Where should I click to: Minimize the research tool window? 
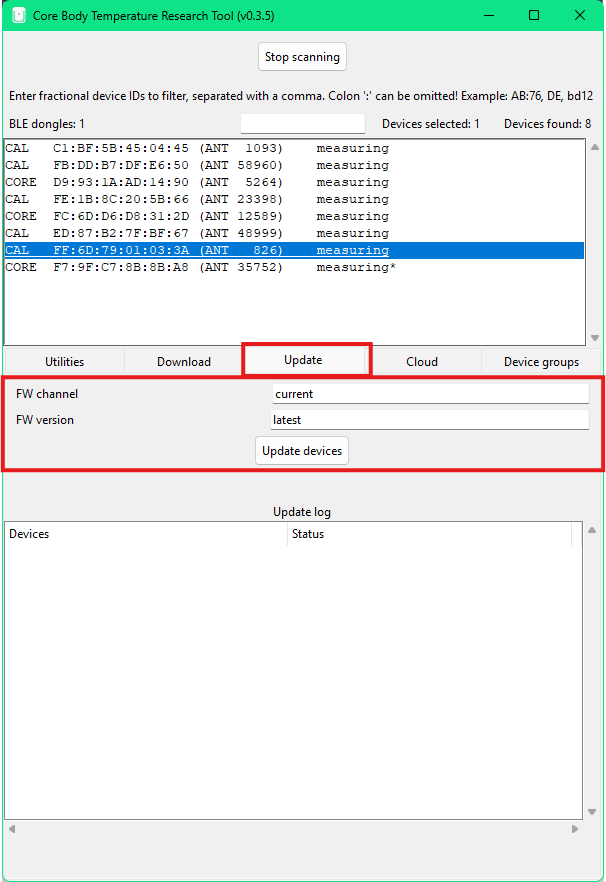coord(489,16)
